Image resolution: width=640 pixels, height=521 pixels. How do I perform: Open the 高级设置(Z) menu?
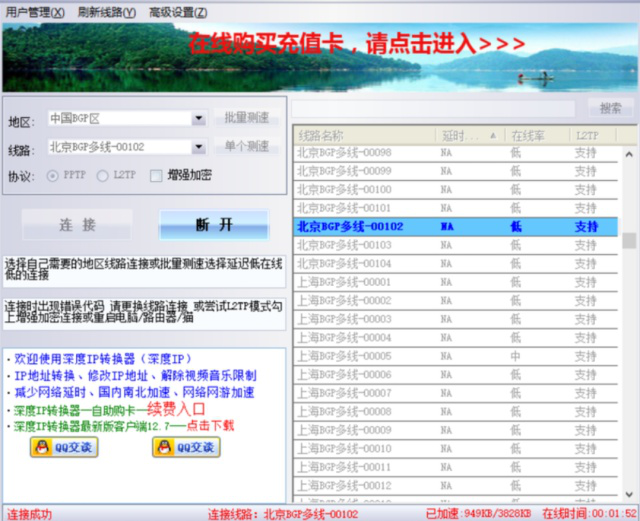point(178,12)
